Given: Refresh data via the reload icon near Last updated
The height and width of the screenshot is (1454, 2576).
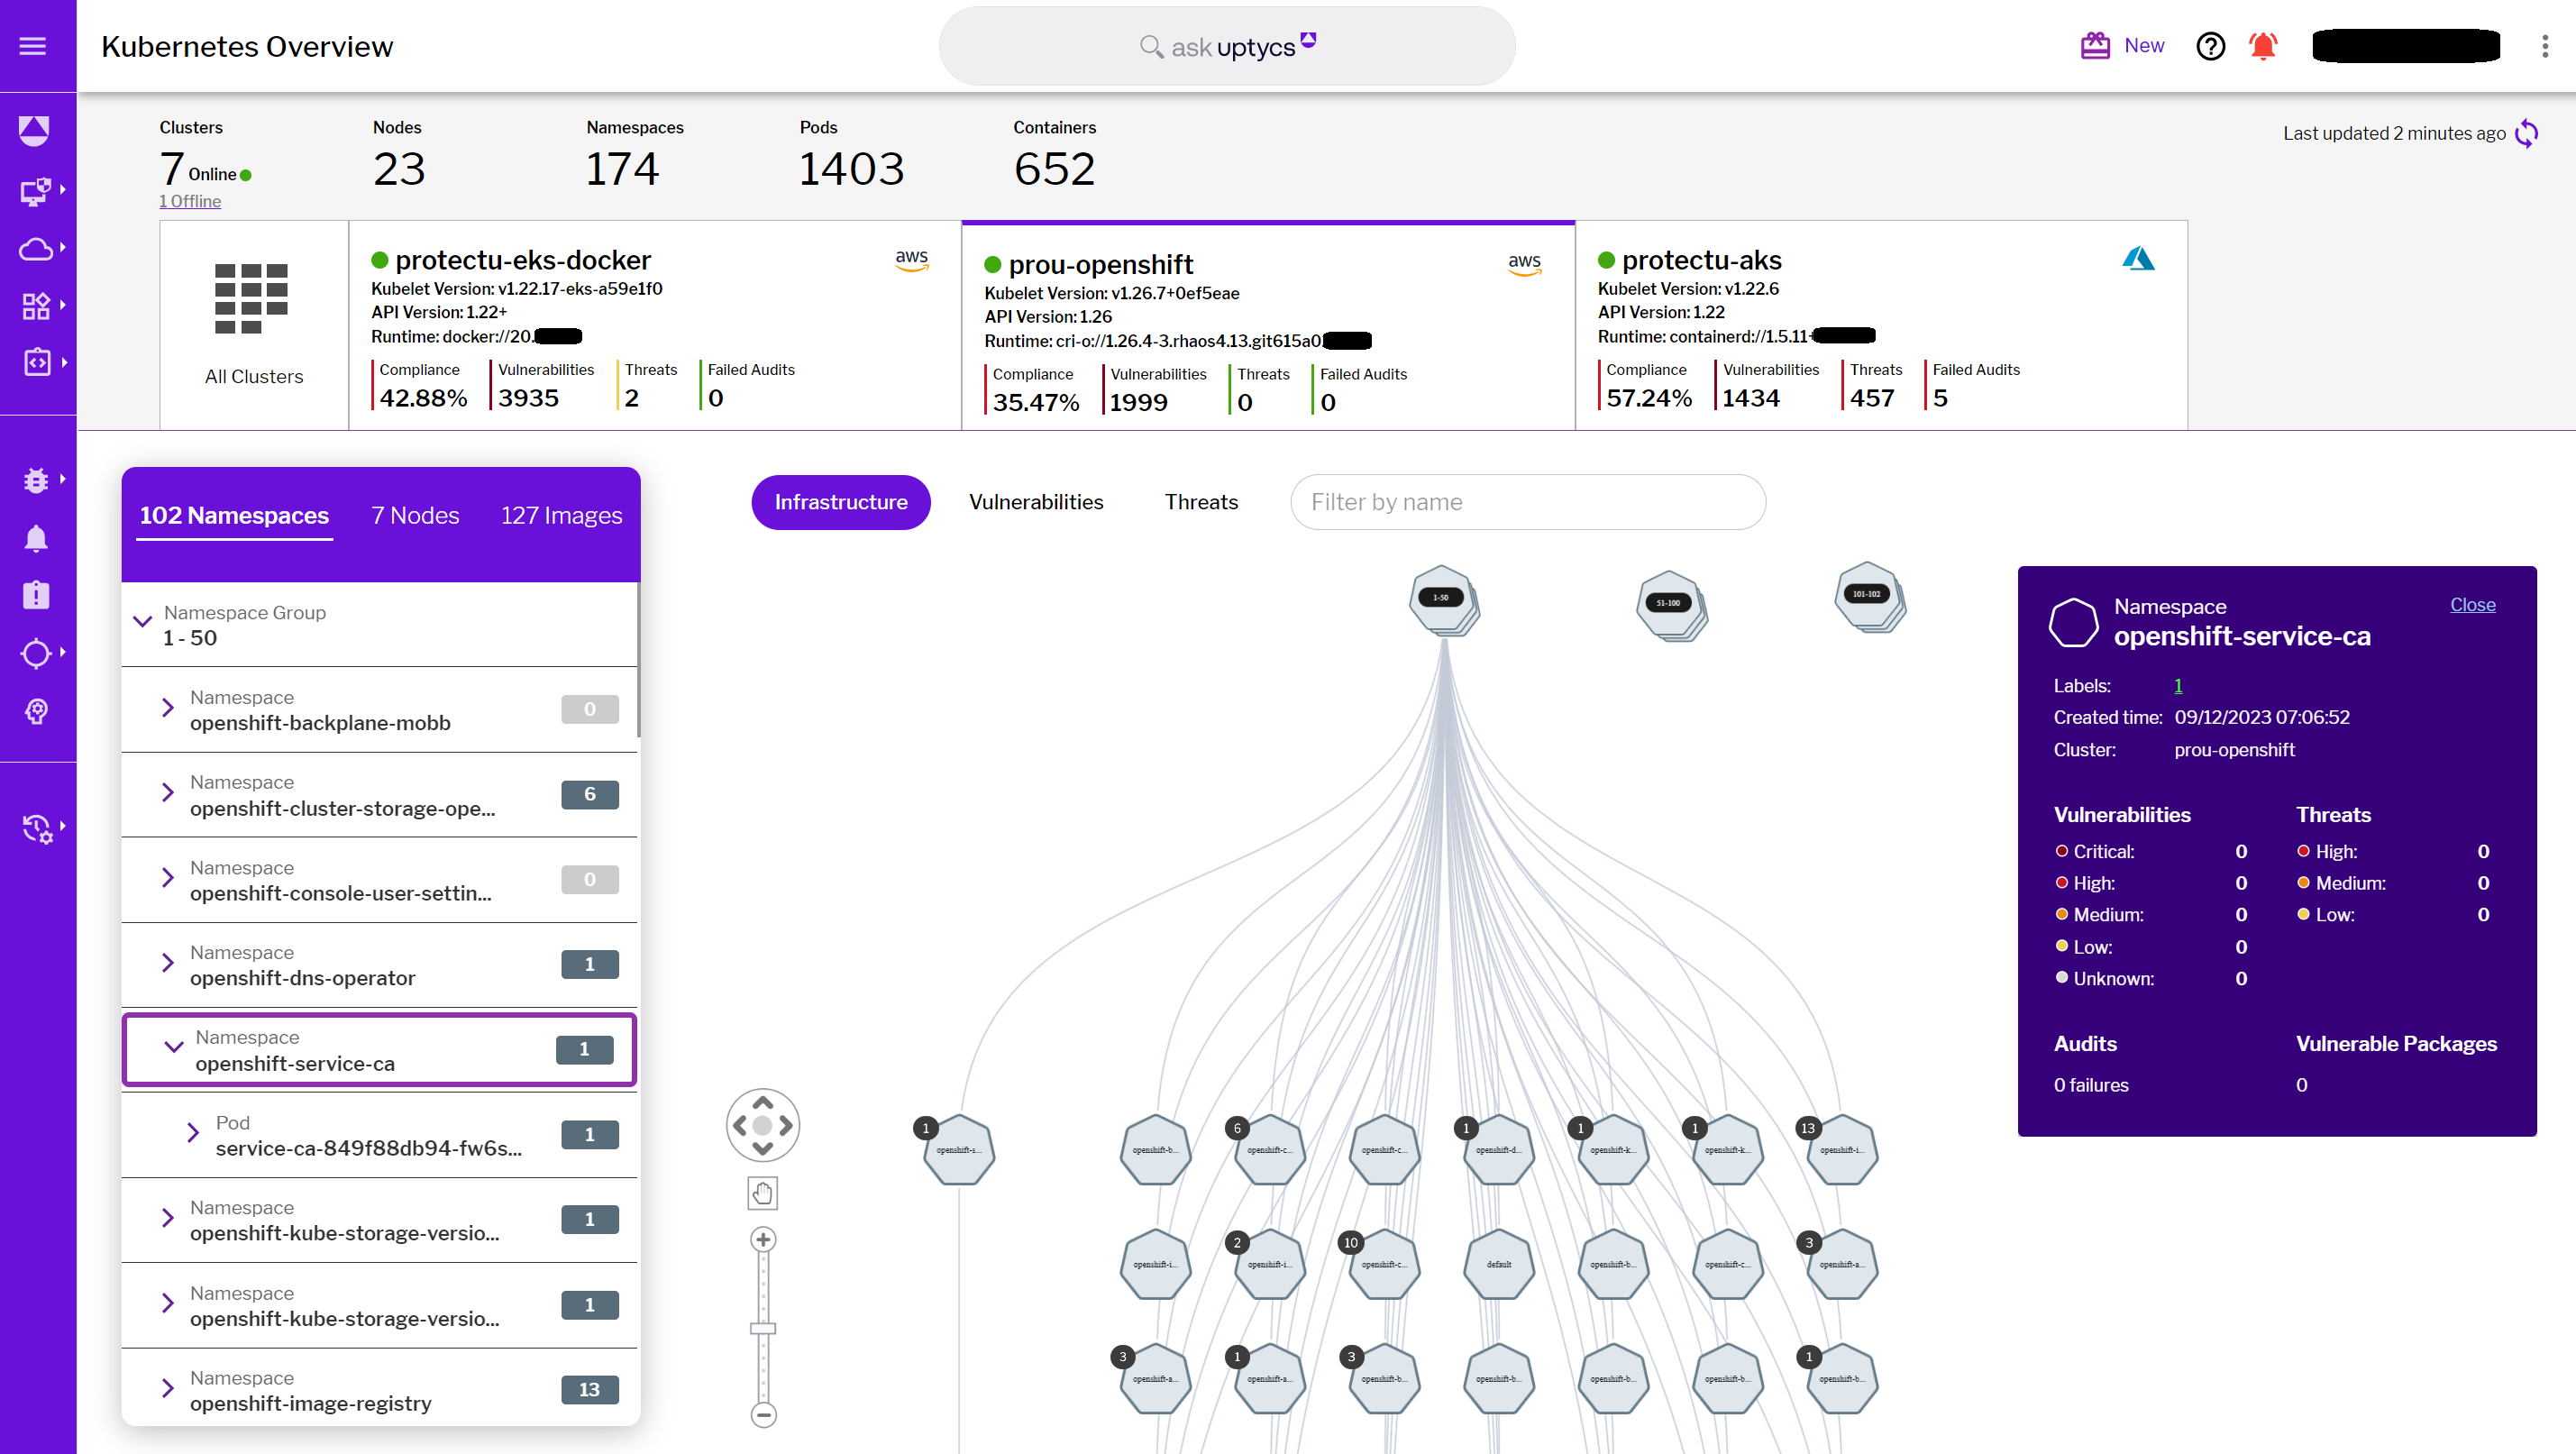Looking at the screenshot, I should click(x=2528, y=133).
